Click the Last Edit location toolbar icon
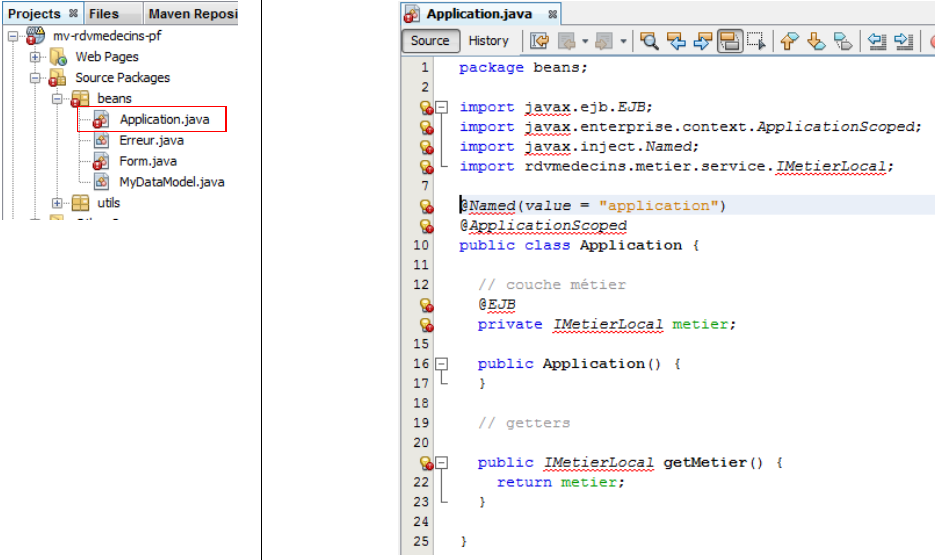Screen dimensions: 940x560 point(540,41)
